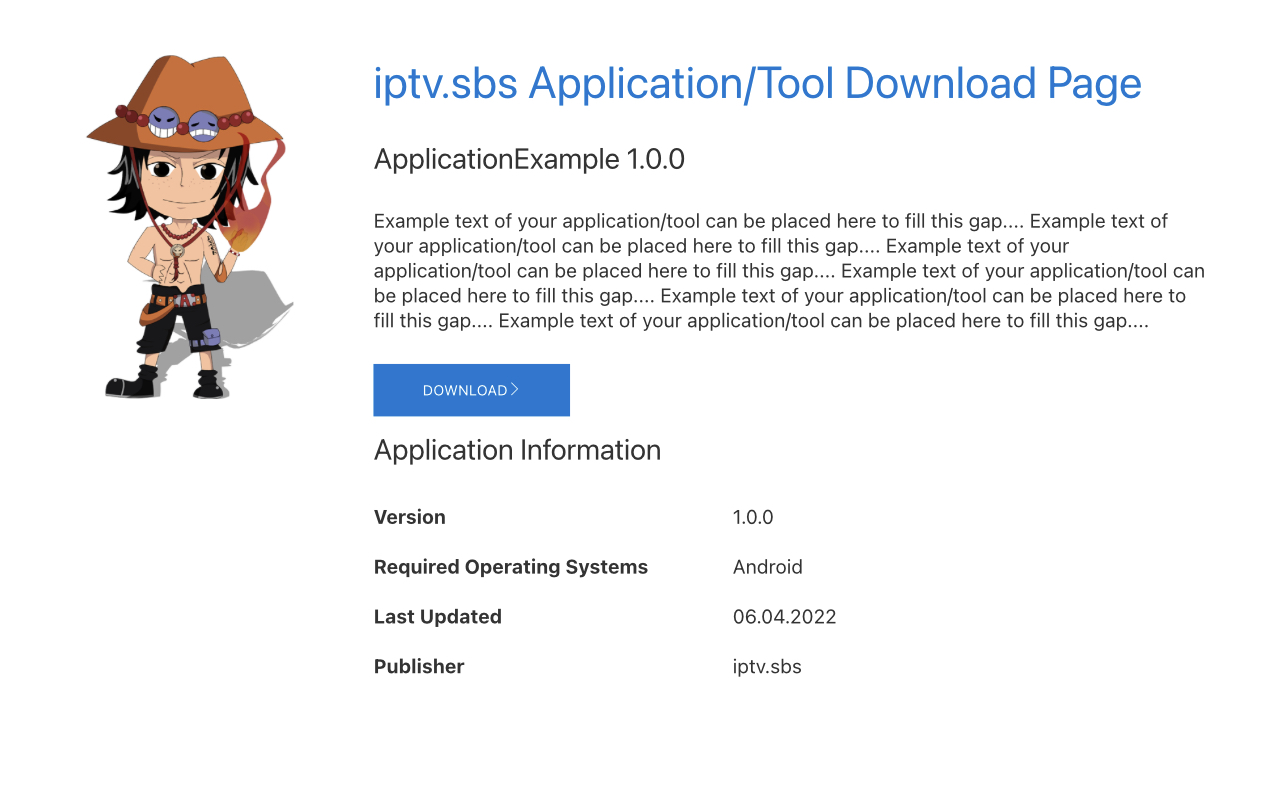Click the frowning skull emblem on hat

click(x=203, y=125)
